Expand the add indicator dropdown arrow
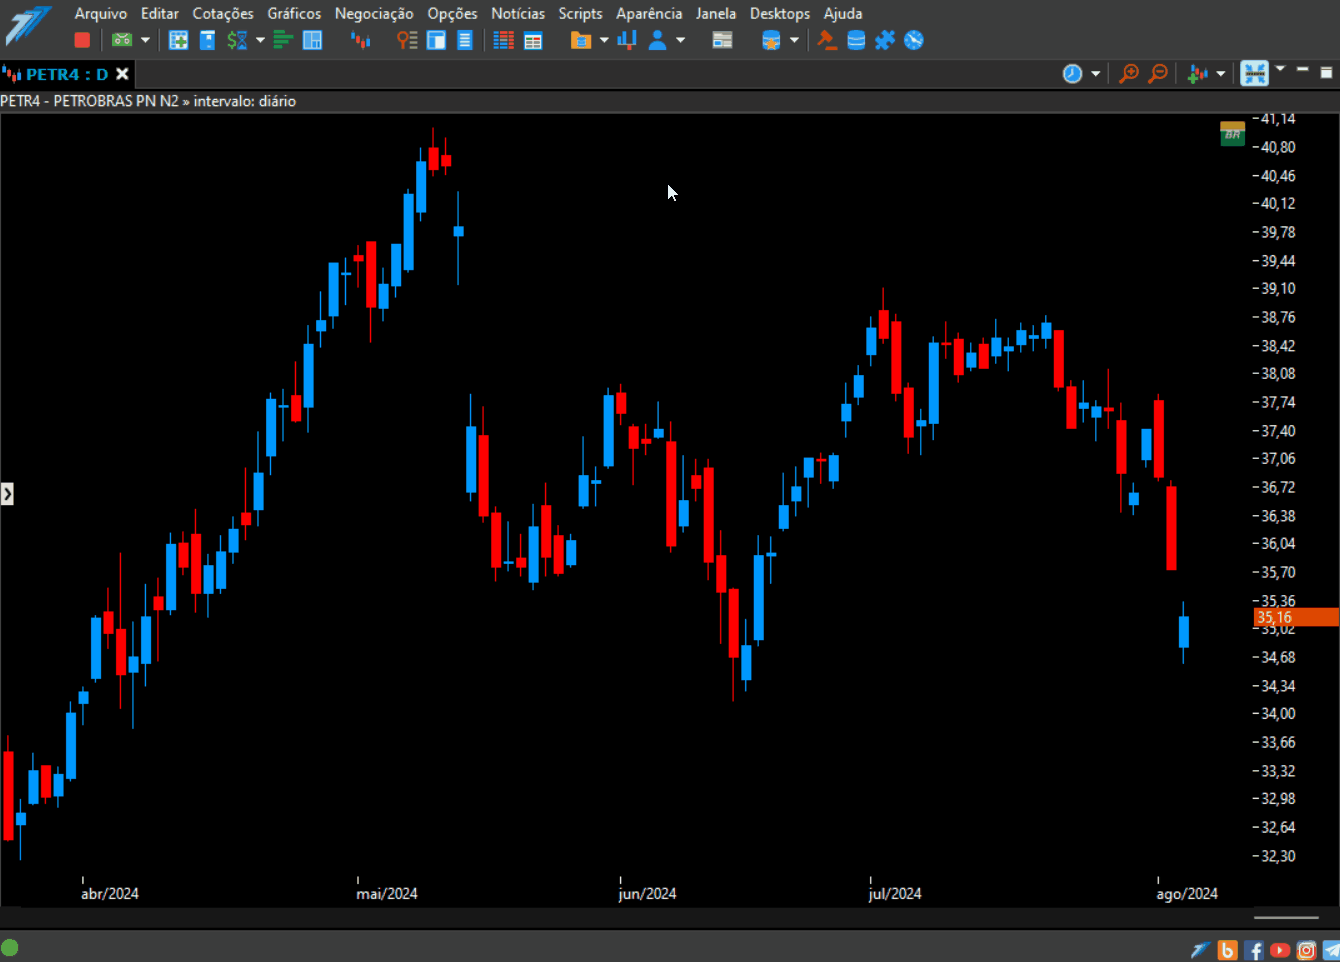Viewport: 1340px width, 962px height. tap(1221, 74)
